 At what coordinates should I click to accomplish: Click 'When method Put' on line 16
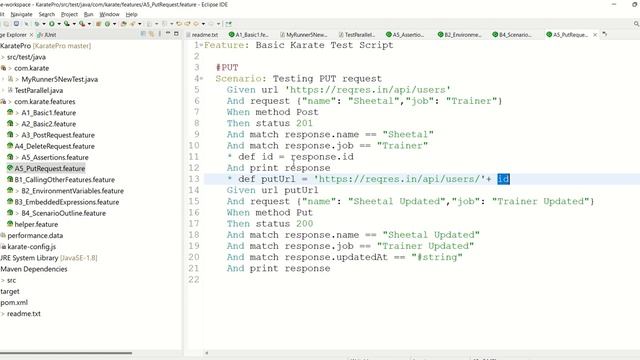point(270,213)
